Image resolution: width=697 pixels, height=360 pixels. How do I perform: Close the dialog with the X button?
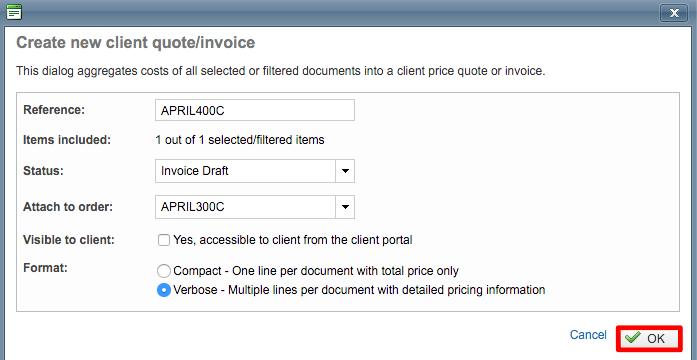(x=674, y=13)
